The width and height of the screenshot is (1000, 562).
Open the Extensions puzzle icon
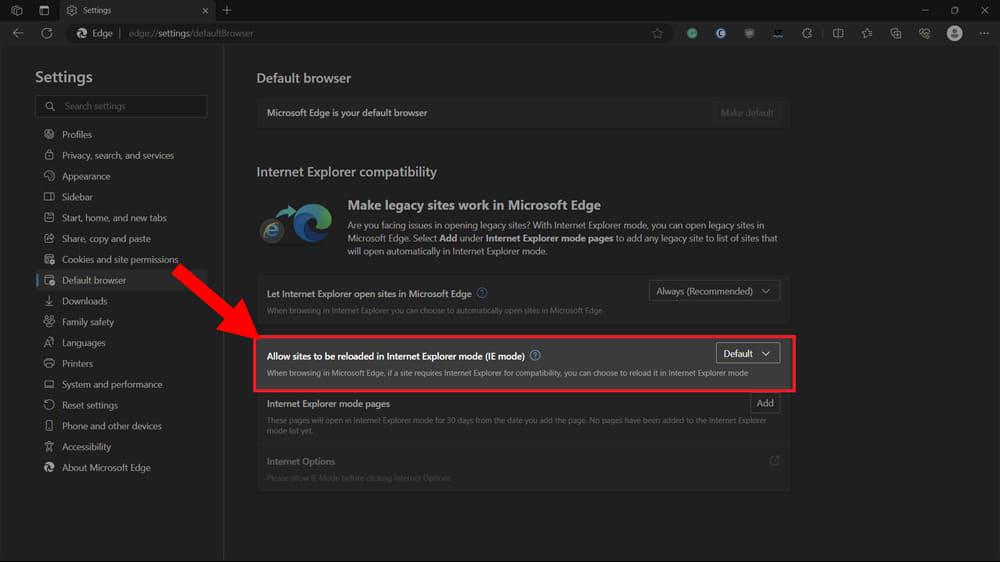pos(807,33)
